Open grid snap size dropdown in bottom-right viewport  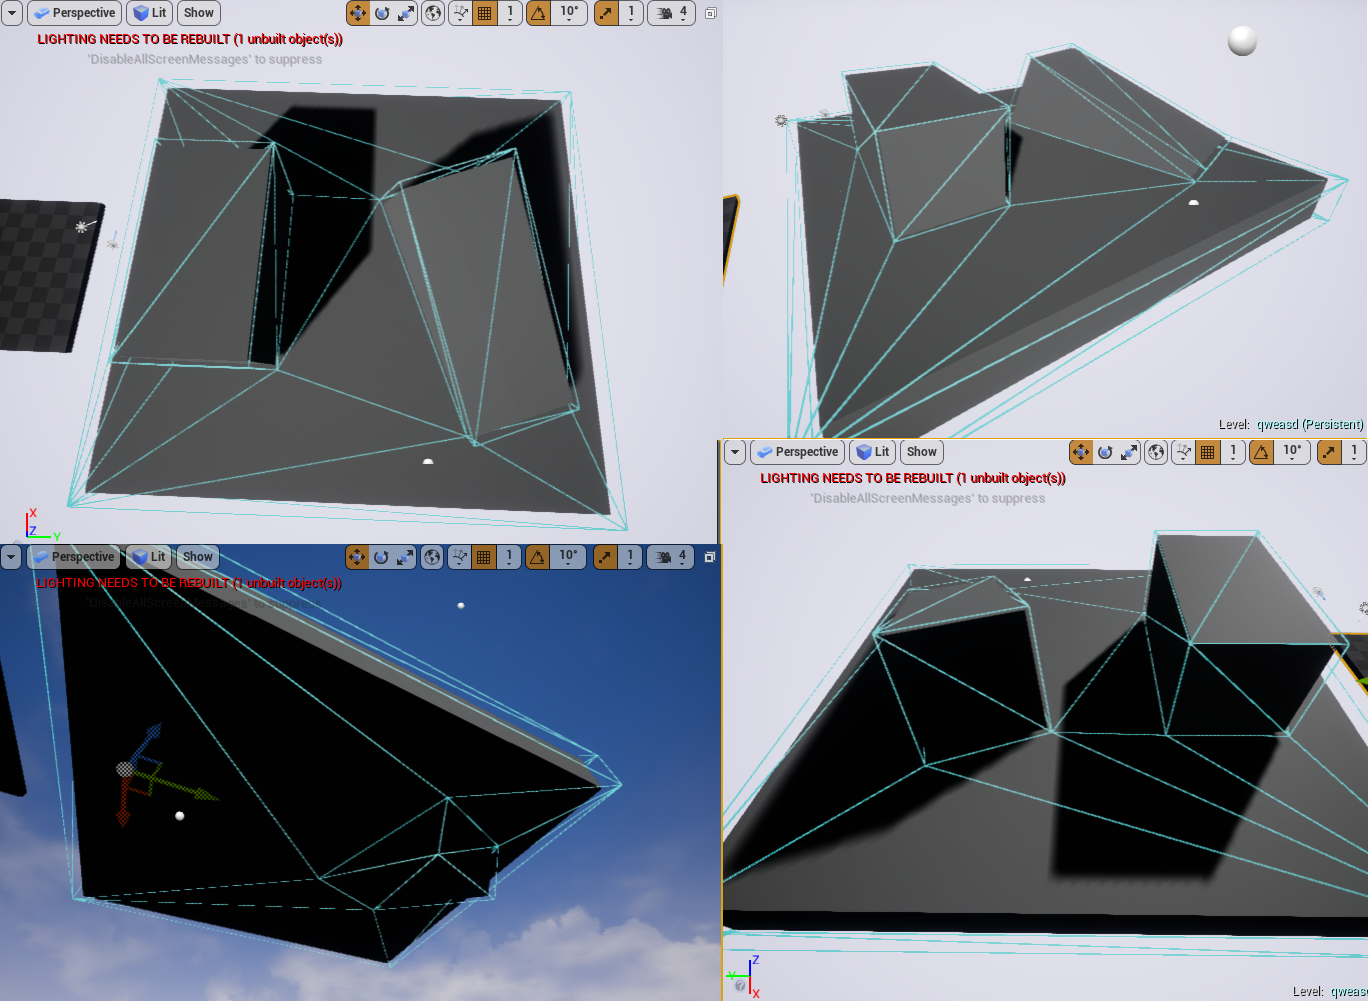tap(1233, 452)
